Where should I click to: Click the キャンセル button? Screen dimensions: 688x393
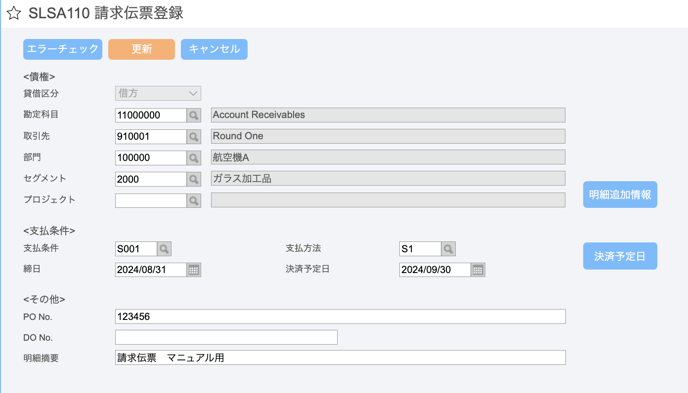pyautogui.click(x=214, y=49)
